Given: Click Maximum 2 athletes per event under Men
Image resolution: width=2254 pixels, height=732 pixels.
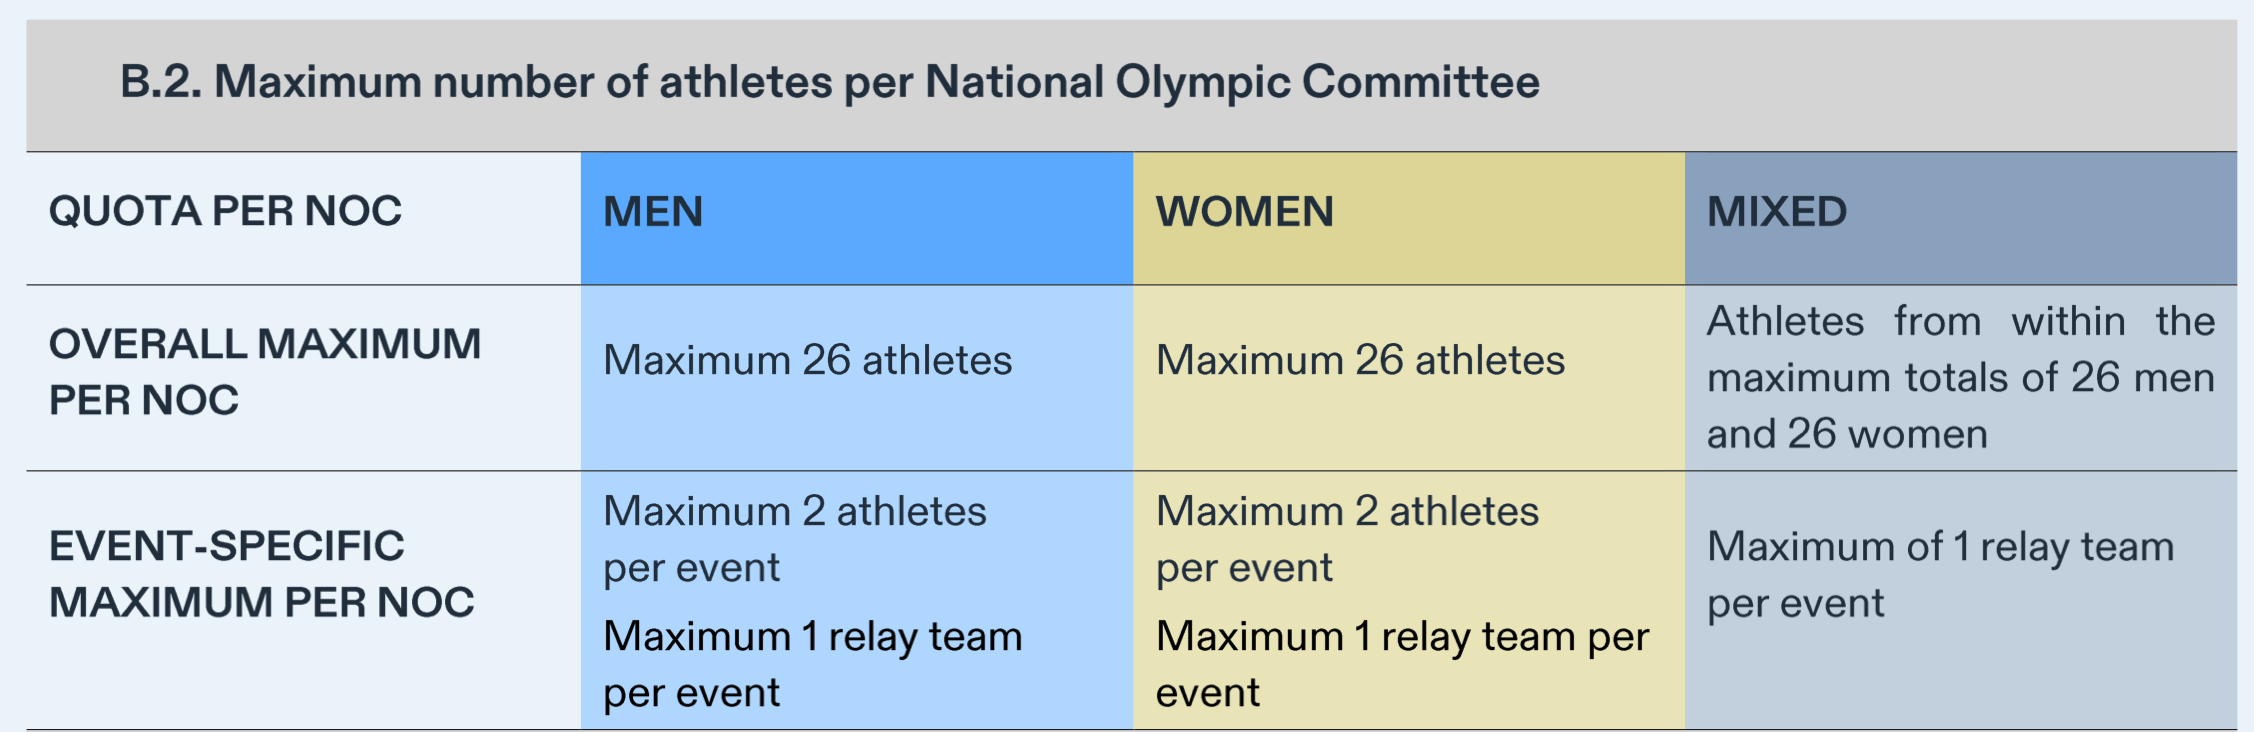Looking at the screenshot, I should tap(795, 539).
